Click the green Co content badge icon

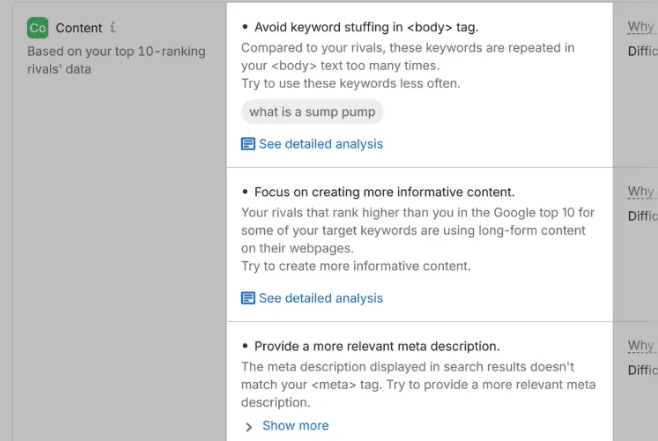(38, 28)
